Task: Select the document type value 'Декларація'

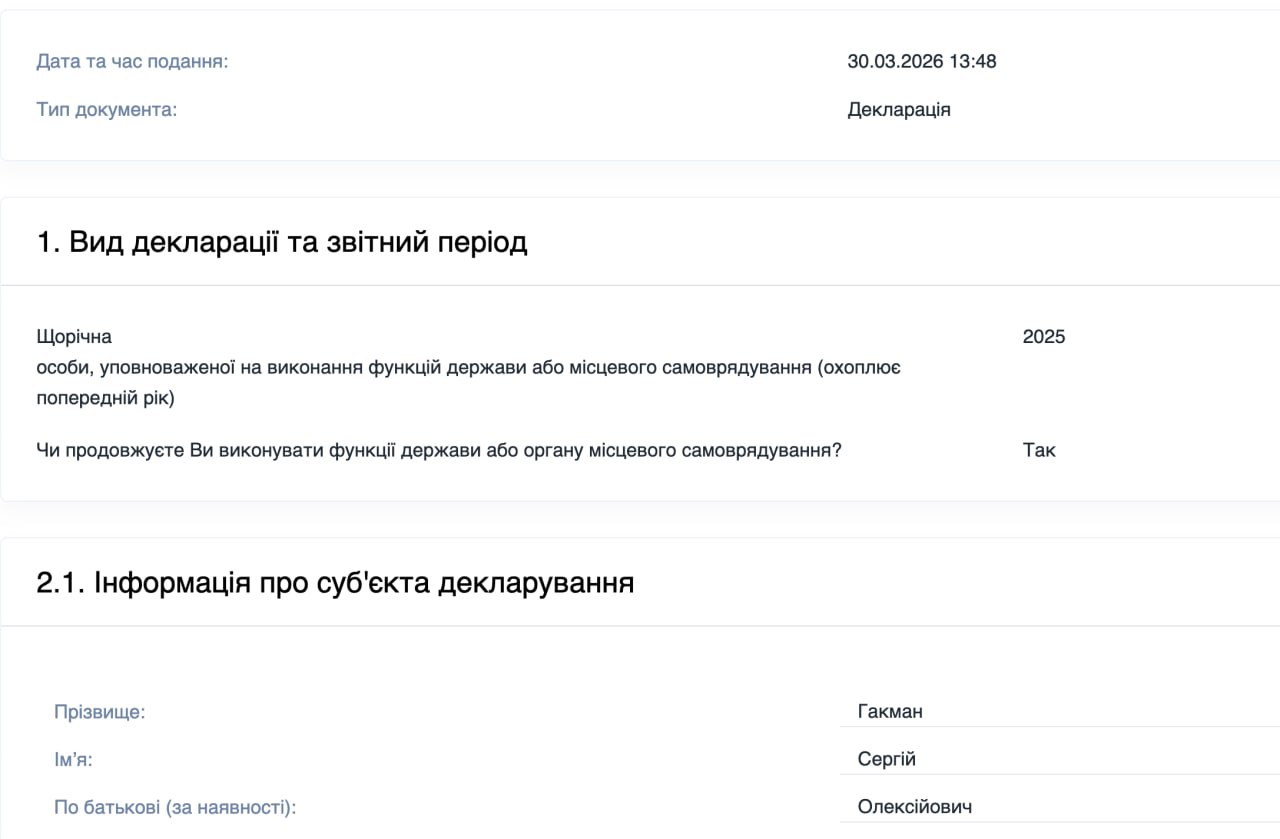Action: point(899,110)
